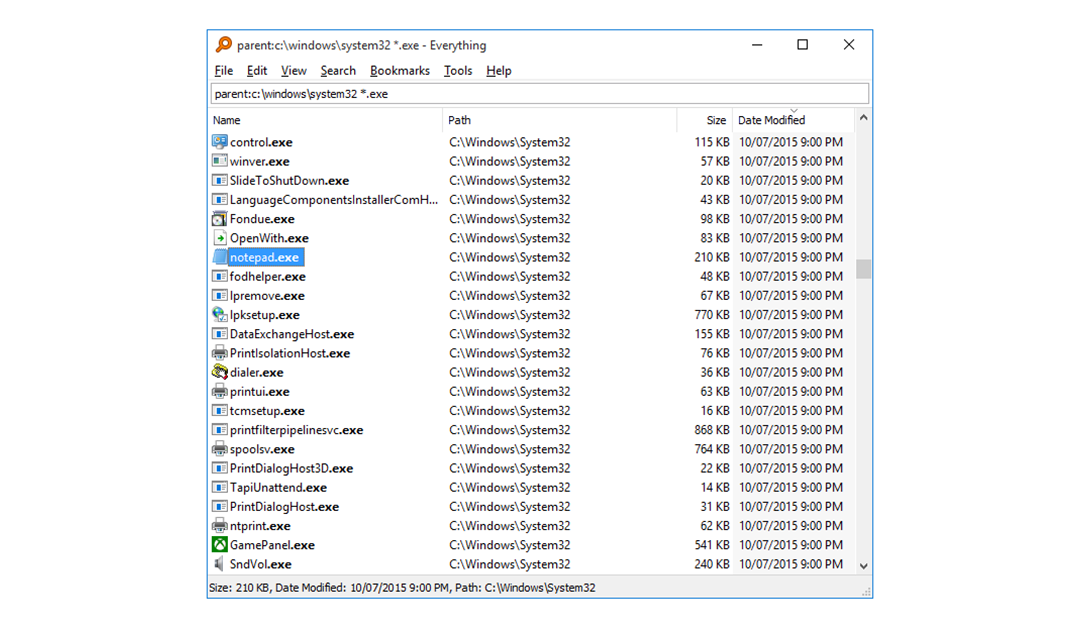
Task: Click the GamePanel.exe Xbox icon
Action: (x=219, y=545)
